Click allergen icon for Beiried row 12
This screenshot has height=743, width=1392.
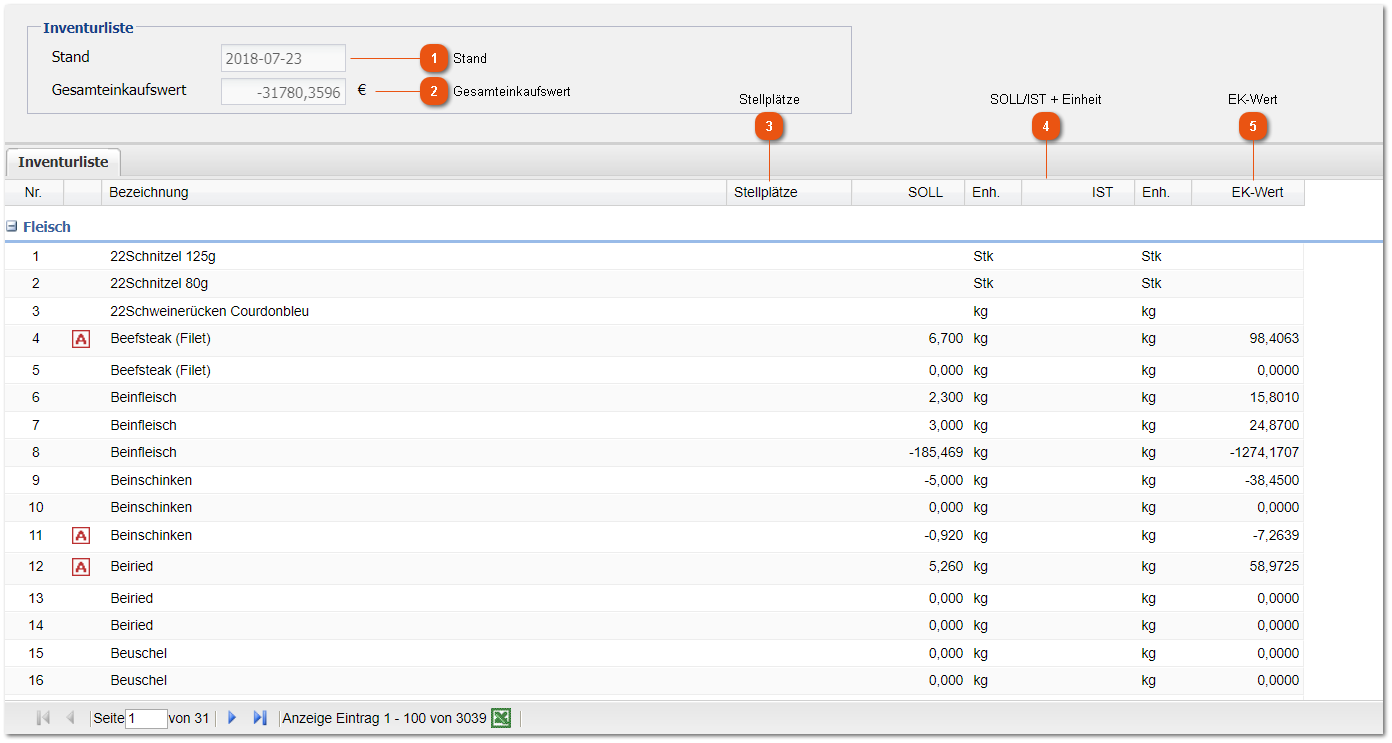point(81,567)
